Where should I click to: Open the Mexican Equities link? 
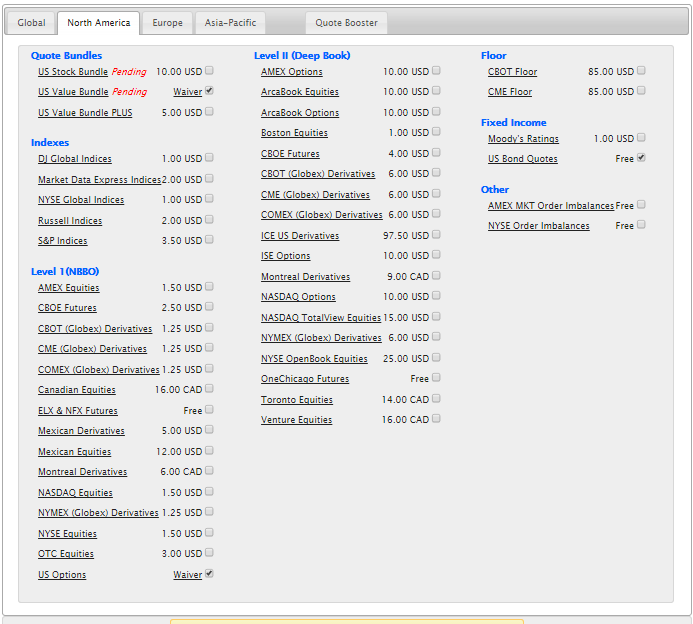click(x=75, y=452)
